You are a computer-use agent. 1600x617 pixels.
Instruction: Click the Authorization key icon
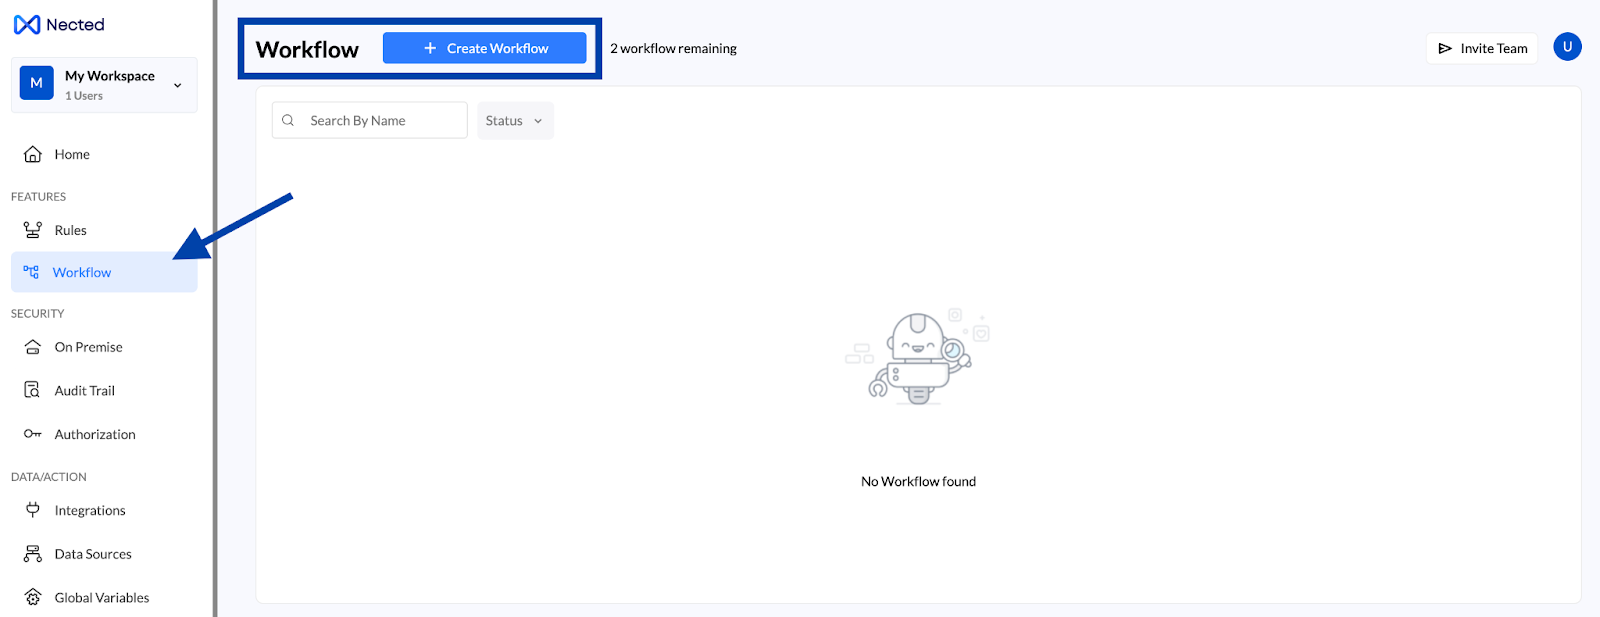tap(33, 434)
